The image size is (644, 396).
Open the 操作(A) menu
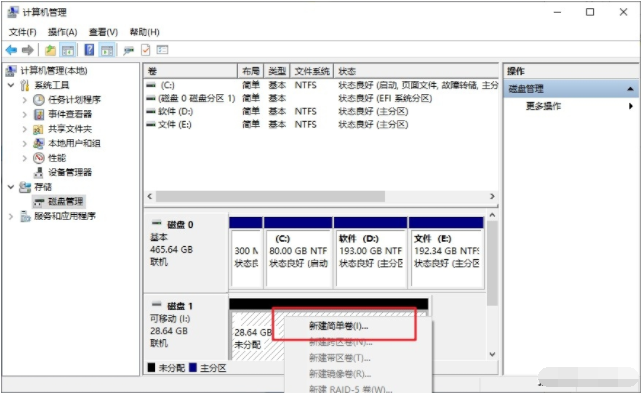[62, 32]
